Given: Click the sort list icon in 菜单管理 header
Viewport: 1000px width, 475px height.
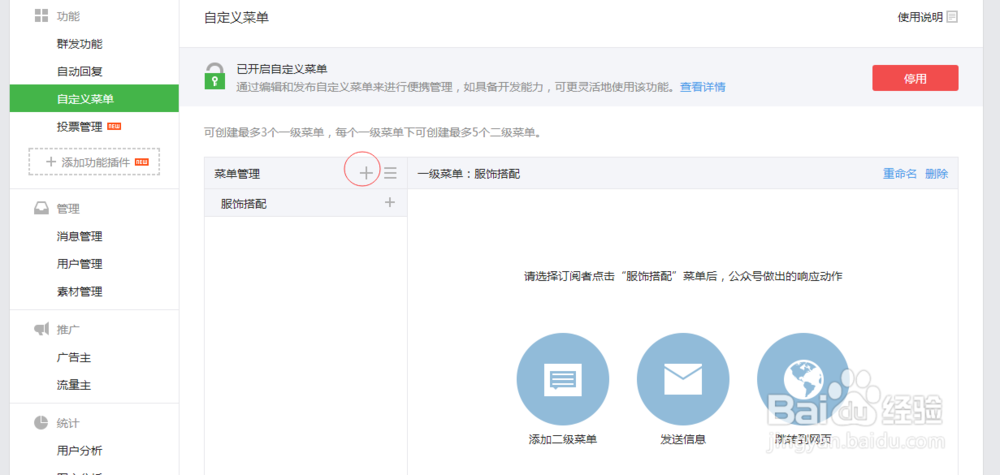Looking at the screenshot, I should pos(390,173).
